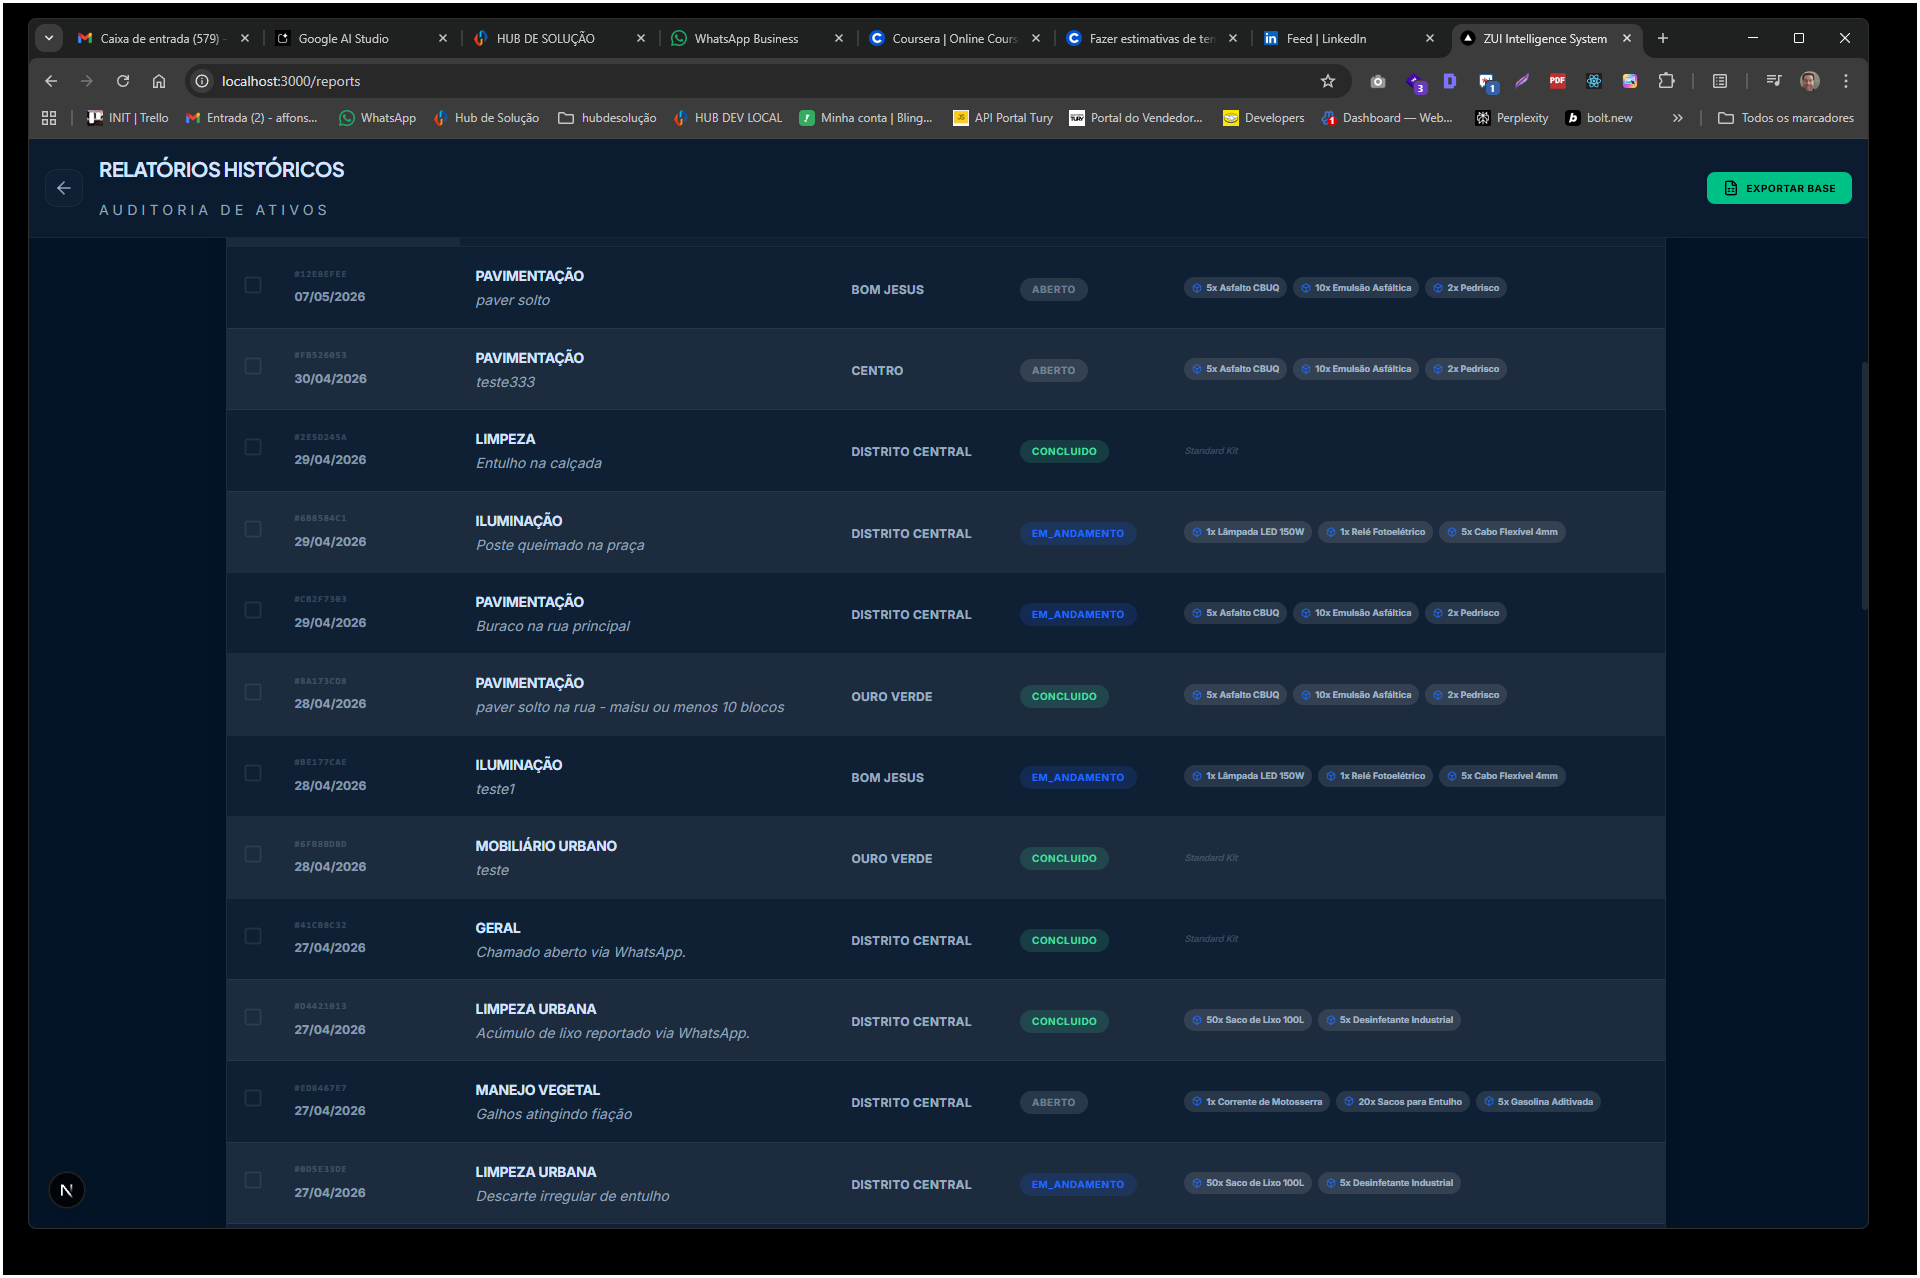View site information icon in the address bar
This screenshot has height=1278, width=1920.
pyautogui.click(x=202, y=81)
